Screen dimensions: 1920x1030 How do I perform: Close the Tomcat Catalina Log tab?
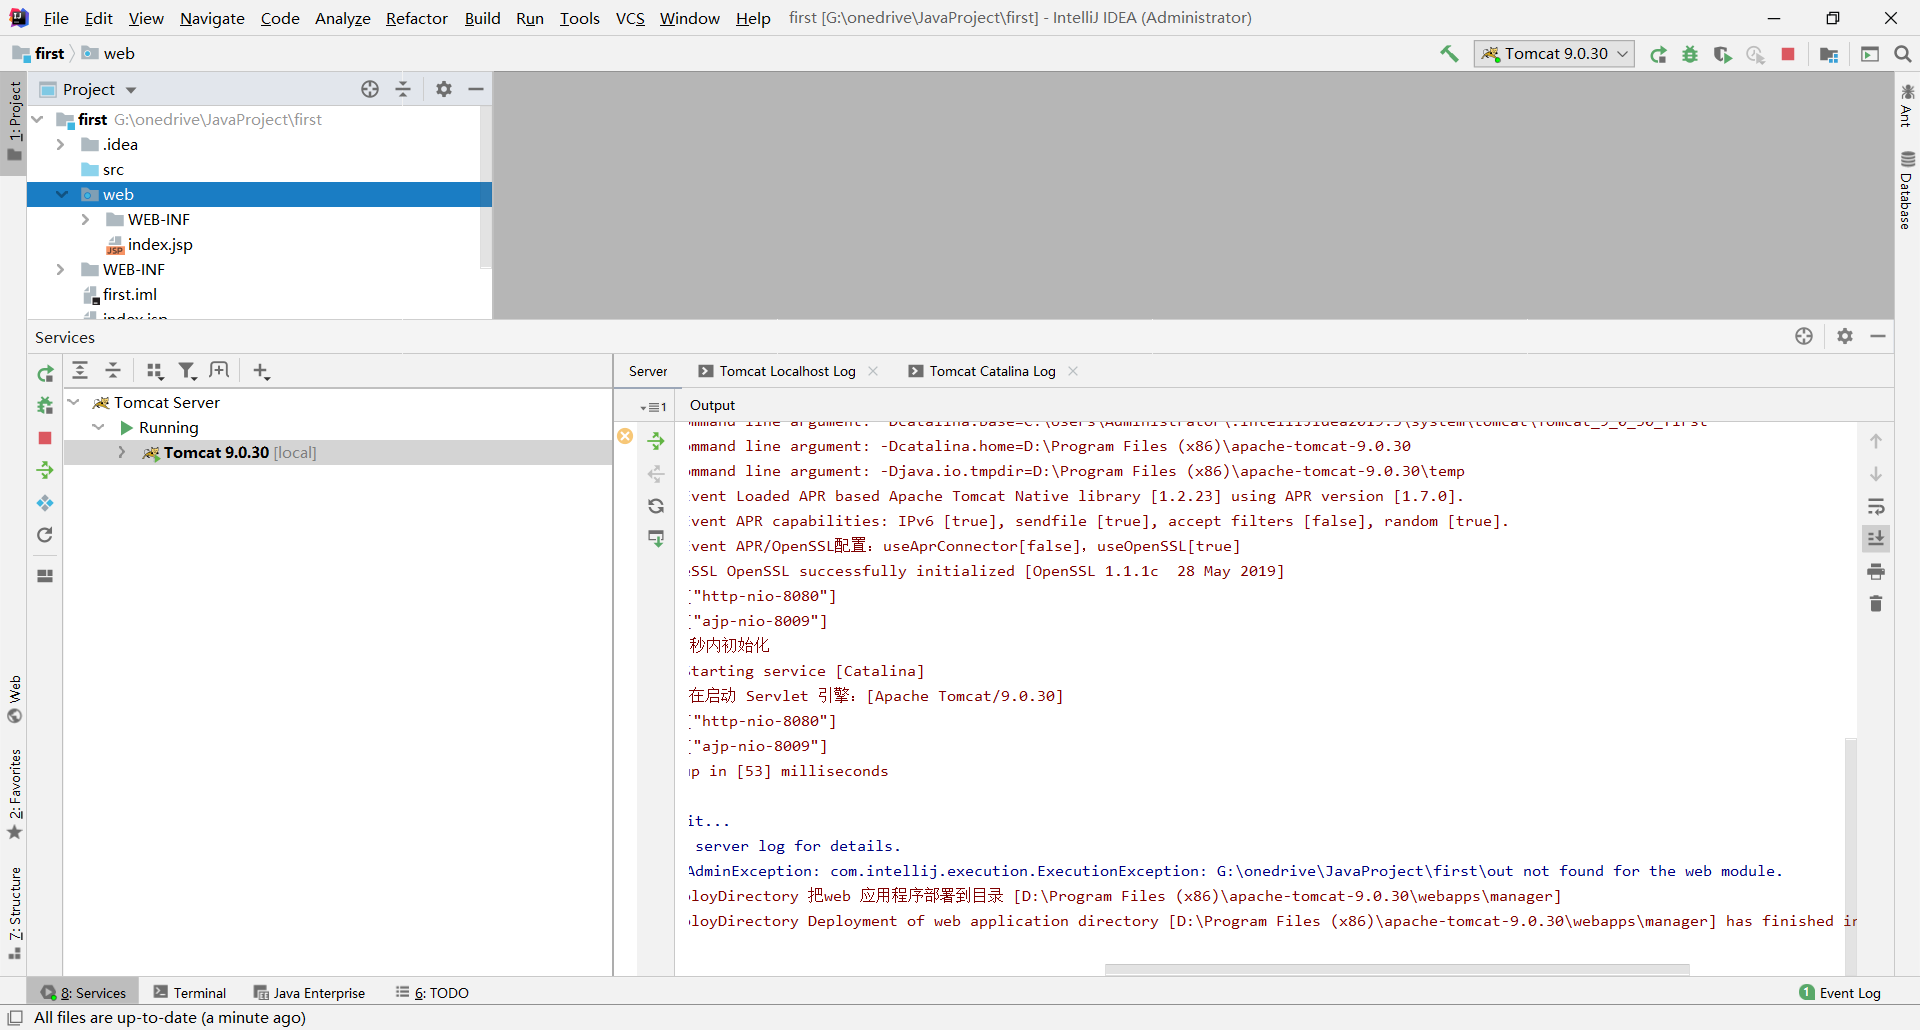[1073, 371]
